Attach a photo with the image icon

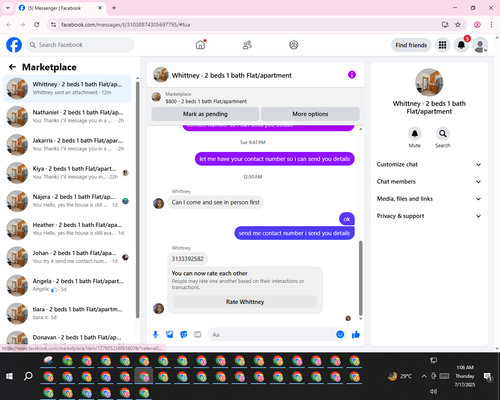click(170, 334)
